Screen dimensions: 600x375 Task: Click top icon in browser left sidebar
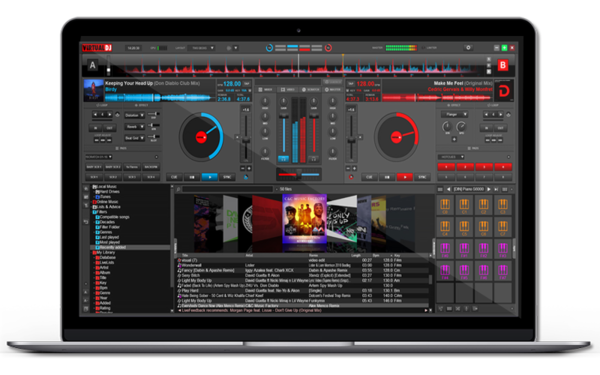point(86,189)
